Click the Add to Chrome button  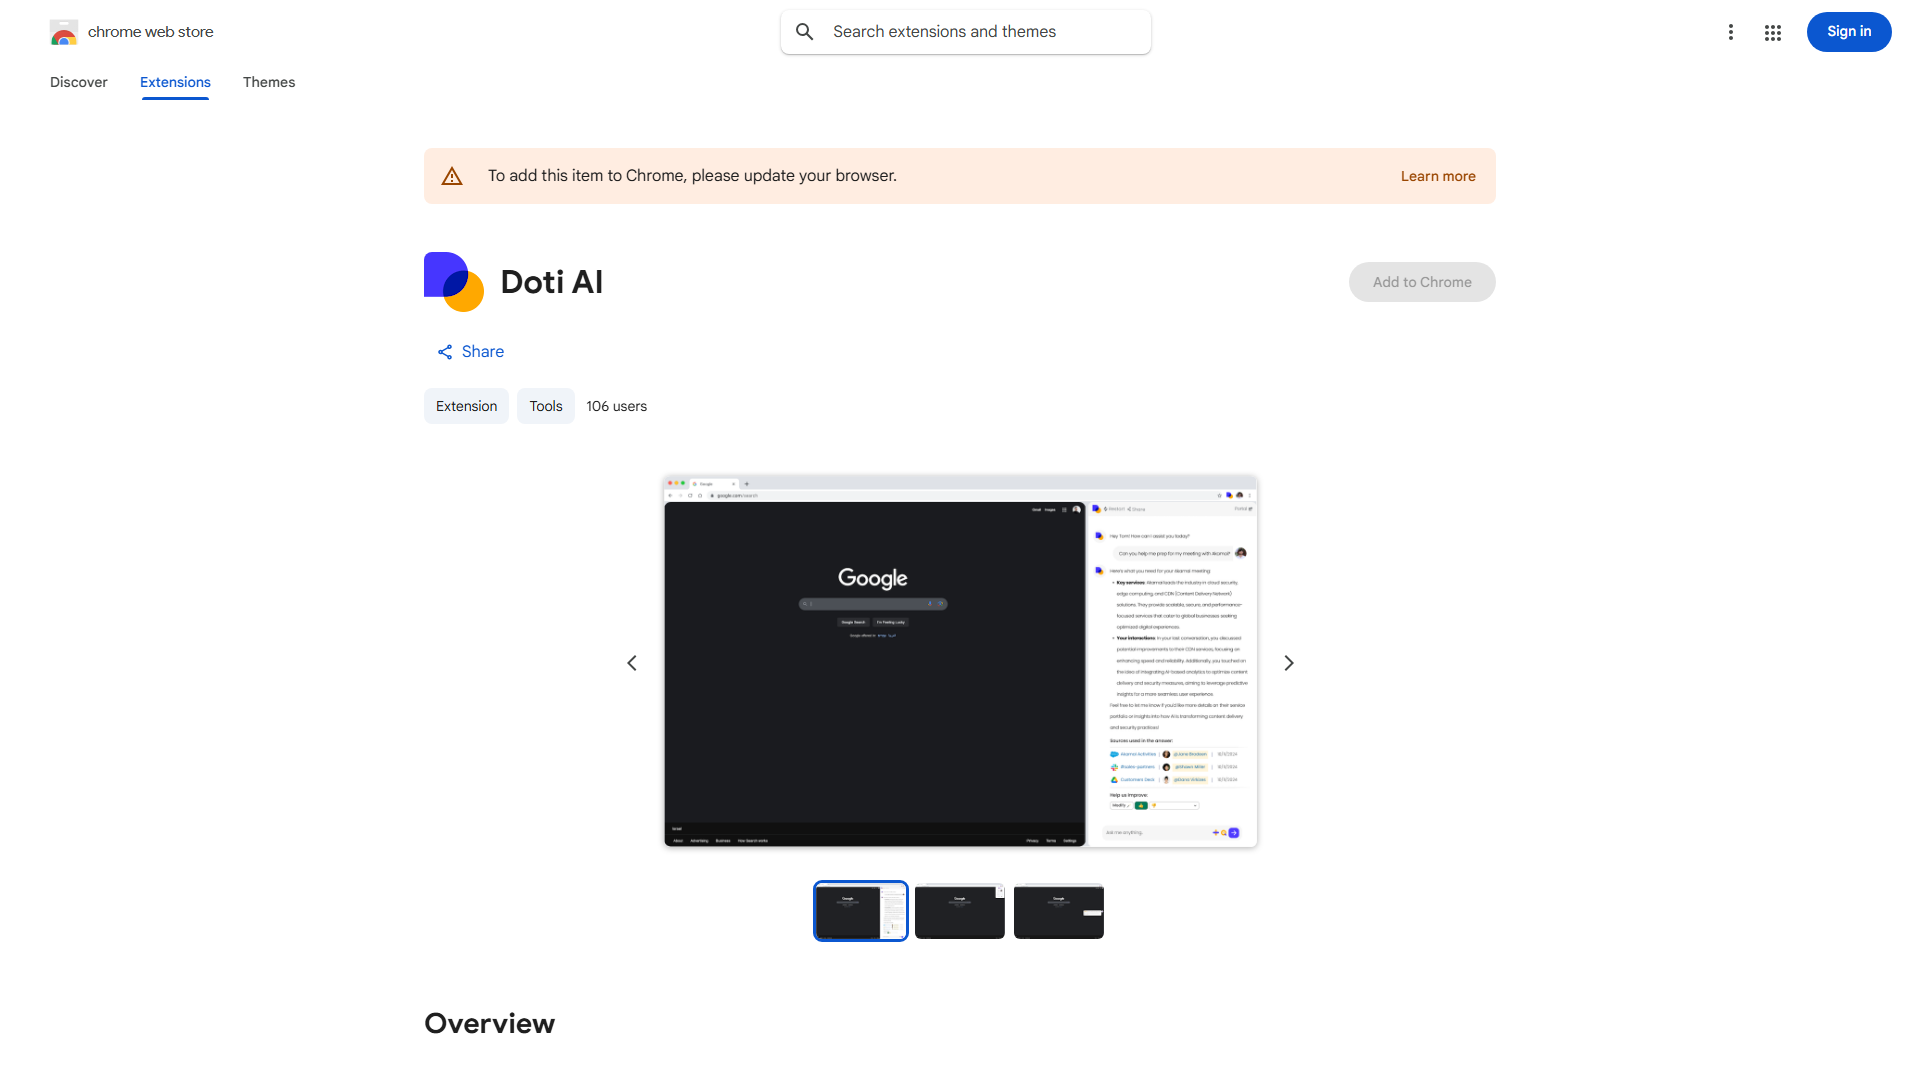(x=1421, y=282)
